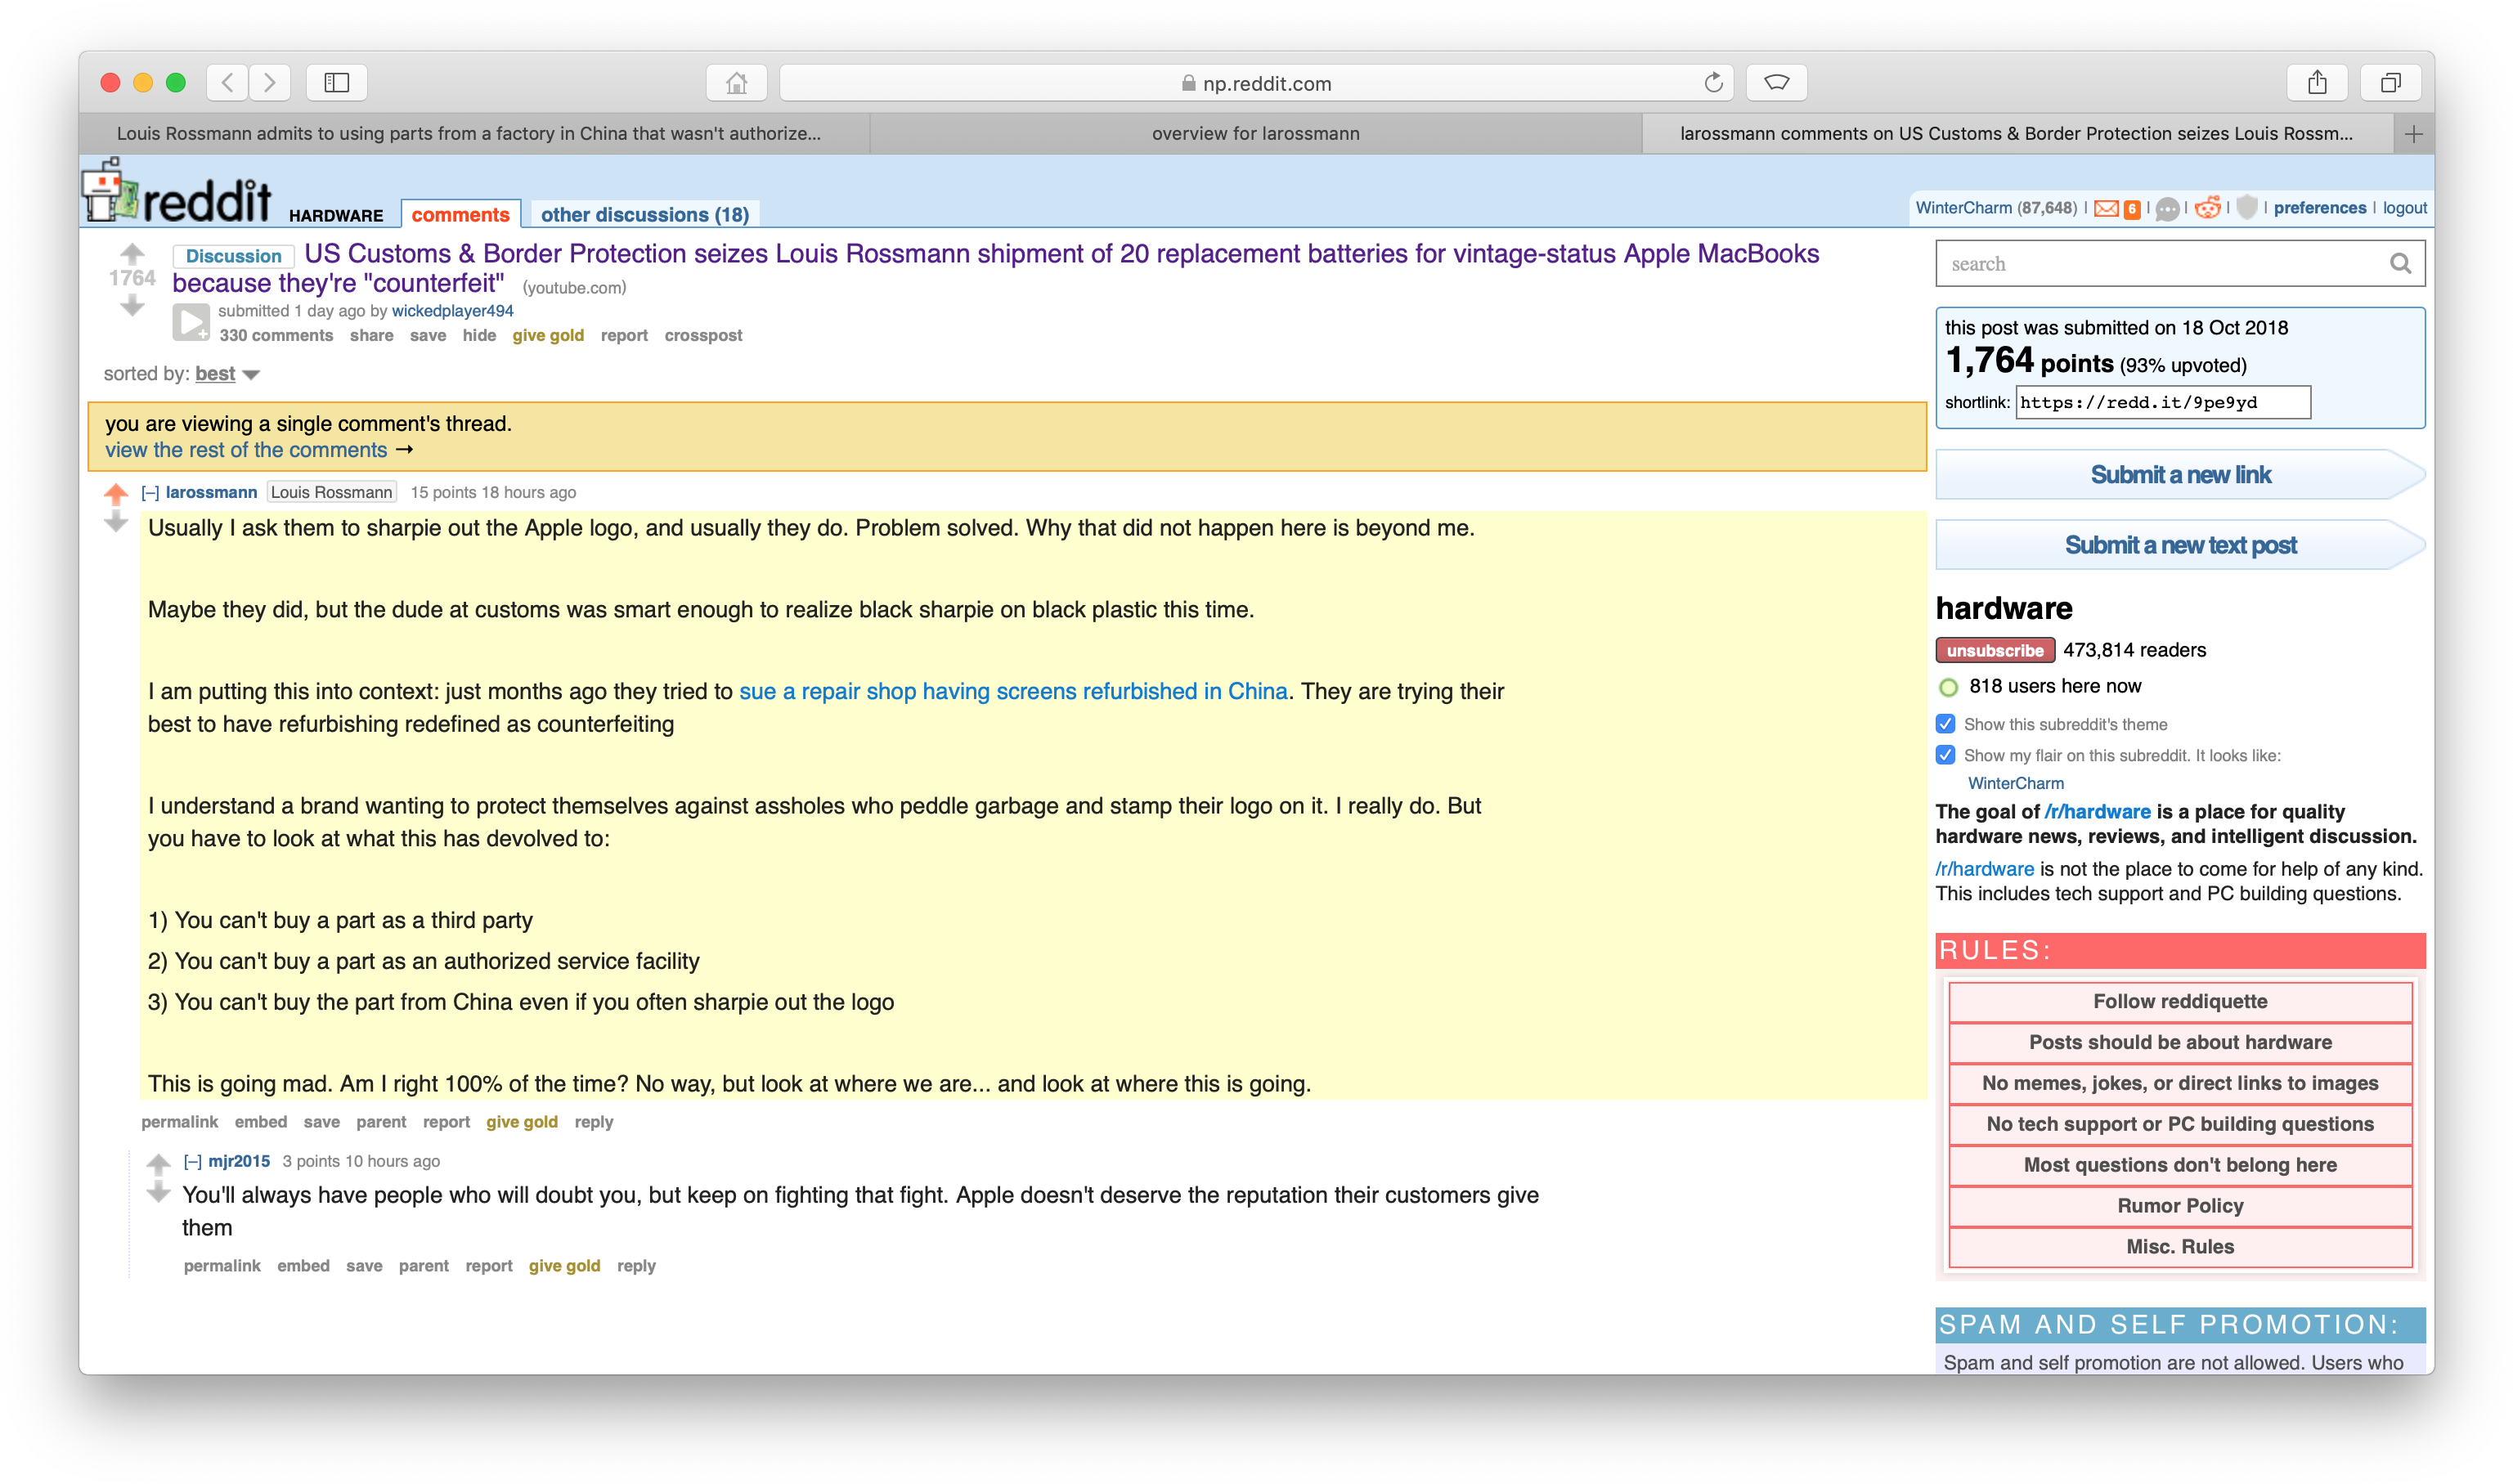Open wickedplayer494 user profile
The height and width of the screenshot is (1484, 2513).
(452, 311)
